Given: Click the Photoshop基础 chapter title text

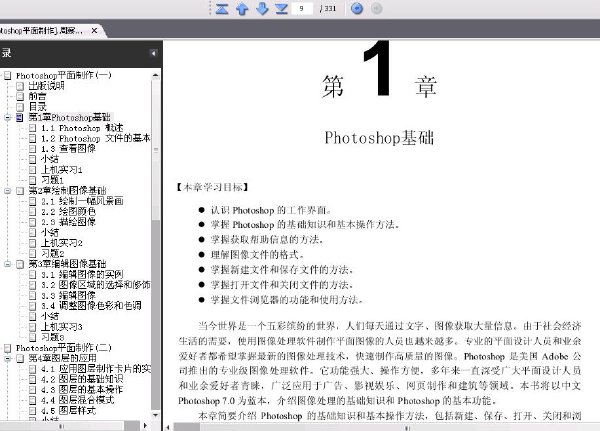Looking at the screenshot, I should (379, 138).
